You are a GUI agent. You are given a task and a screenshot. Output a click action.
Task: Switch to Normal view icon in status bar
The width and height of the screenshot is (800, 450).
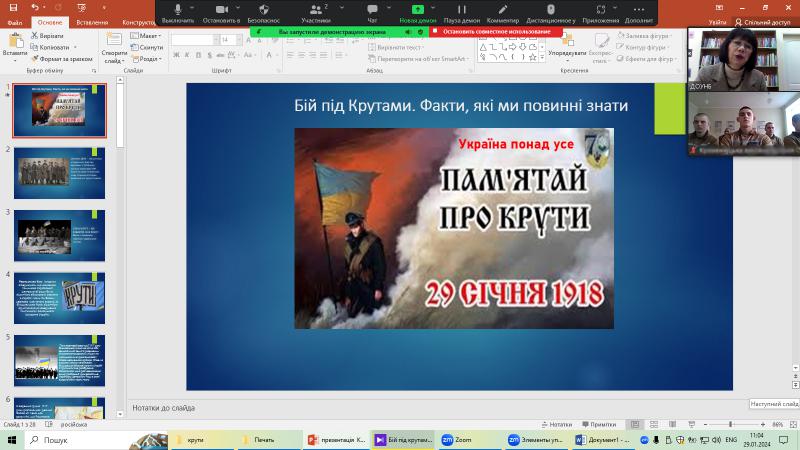(635, 424)
